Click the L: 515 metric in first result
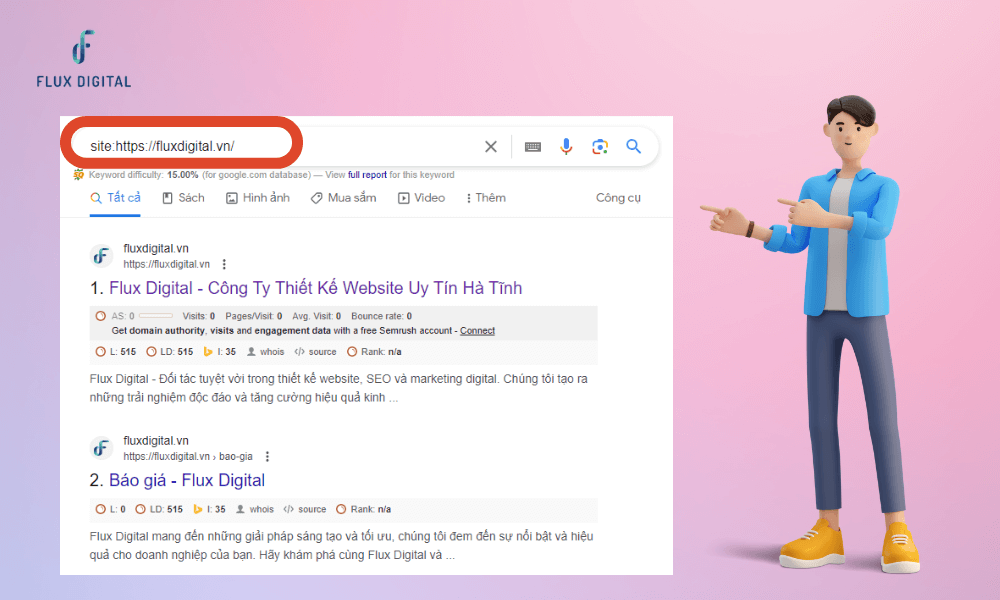Image resolution: width=1000 pixels, height=600 pixels. [x=116, y=351]
